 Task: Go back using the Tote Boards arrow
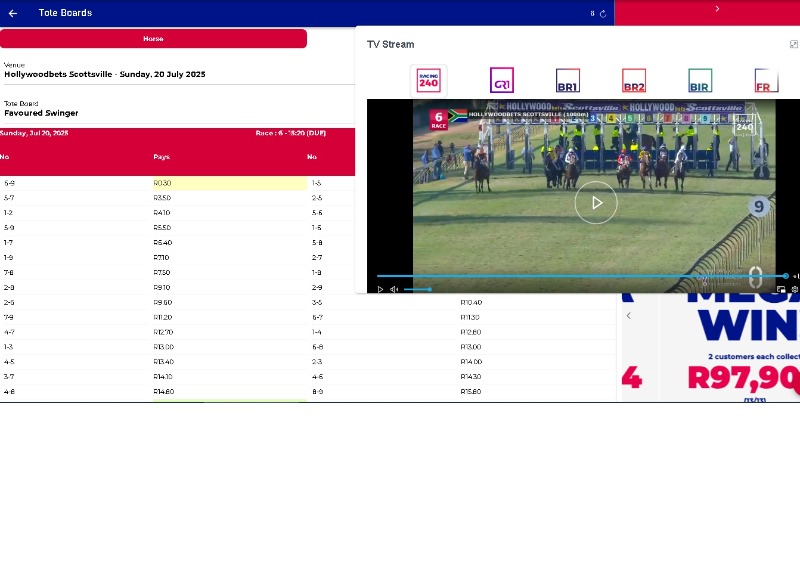tap(13, 13)
